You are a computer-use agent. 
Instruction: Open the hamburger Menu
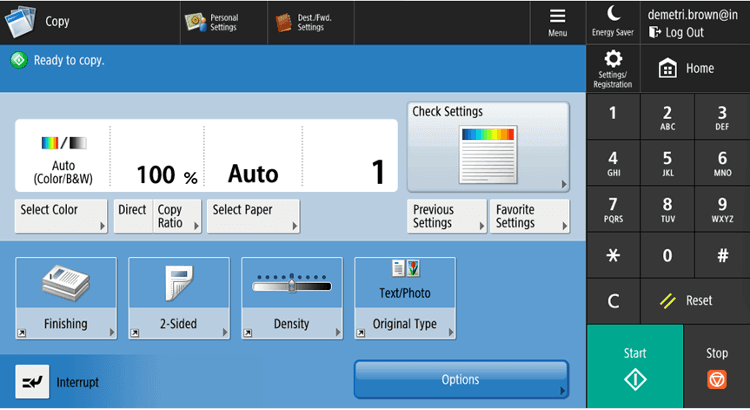pos(558,21)
